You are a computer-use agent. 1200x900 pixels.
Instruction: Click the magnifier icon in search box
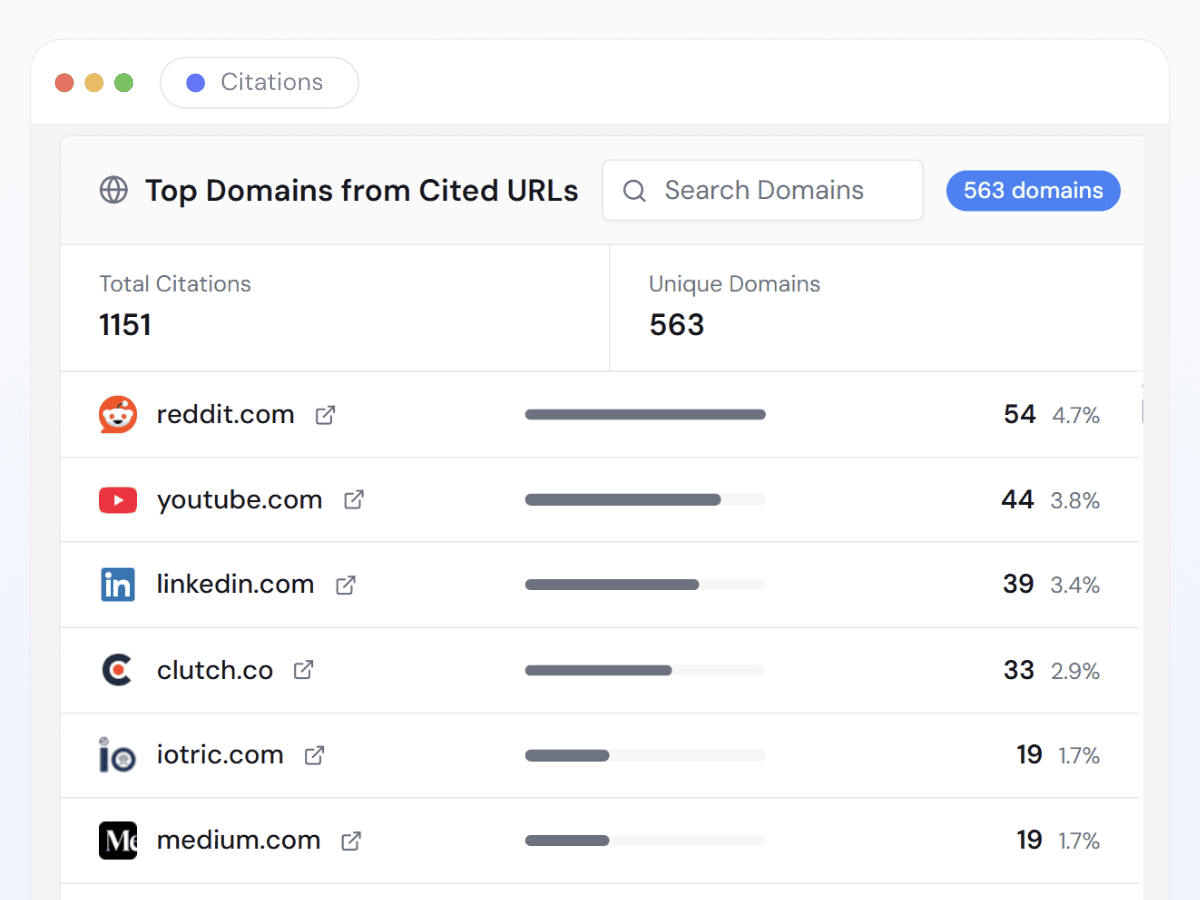click(x=634, y=191)
